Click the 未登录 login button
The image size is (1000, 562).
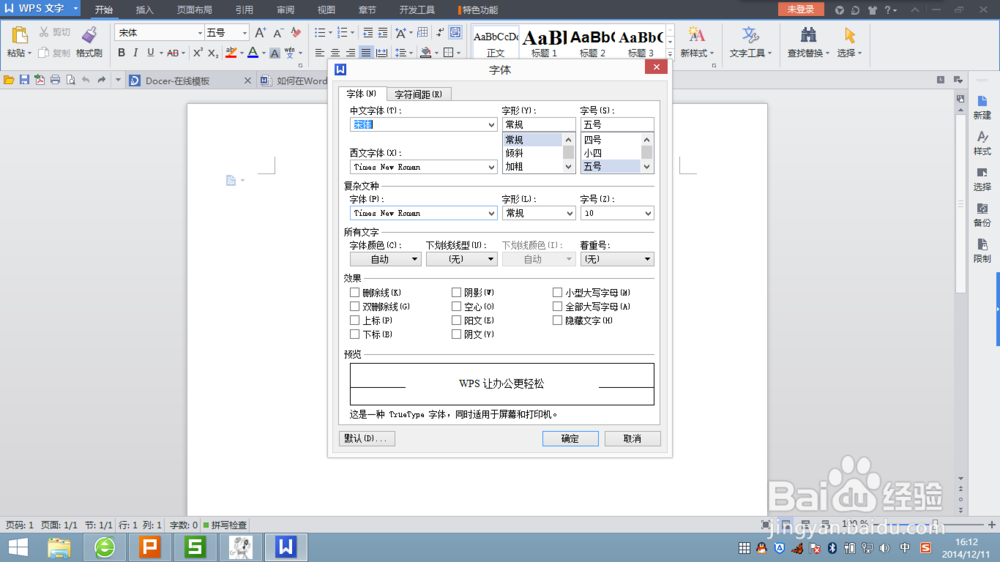pyautogui.click(x=800, y=9)
